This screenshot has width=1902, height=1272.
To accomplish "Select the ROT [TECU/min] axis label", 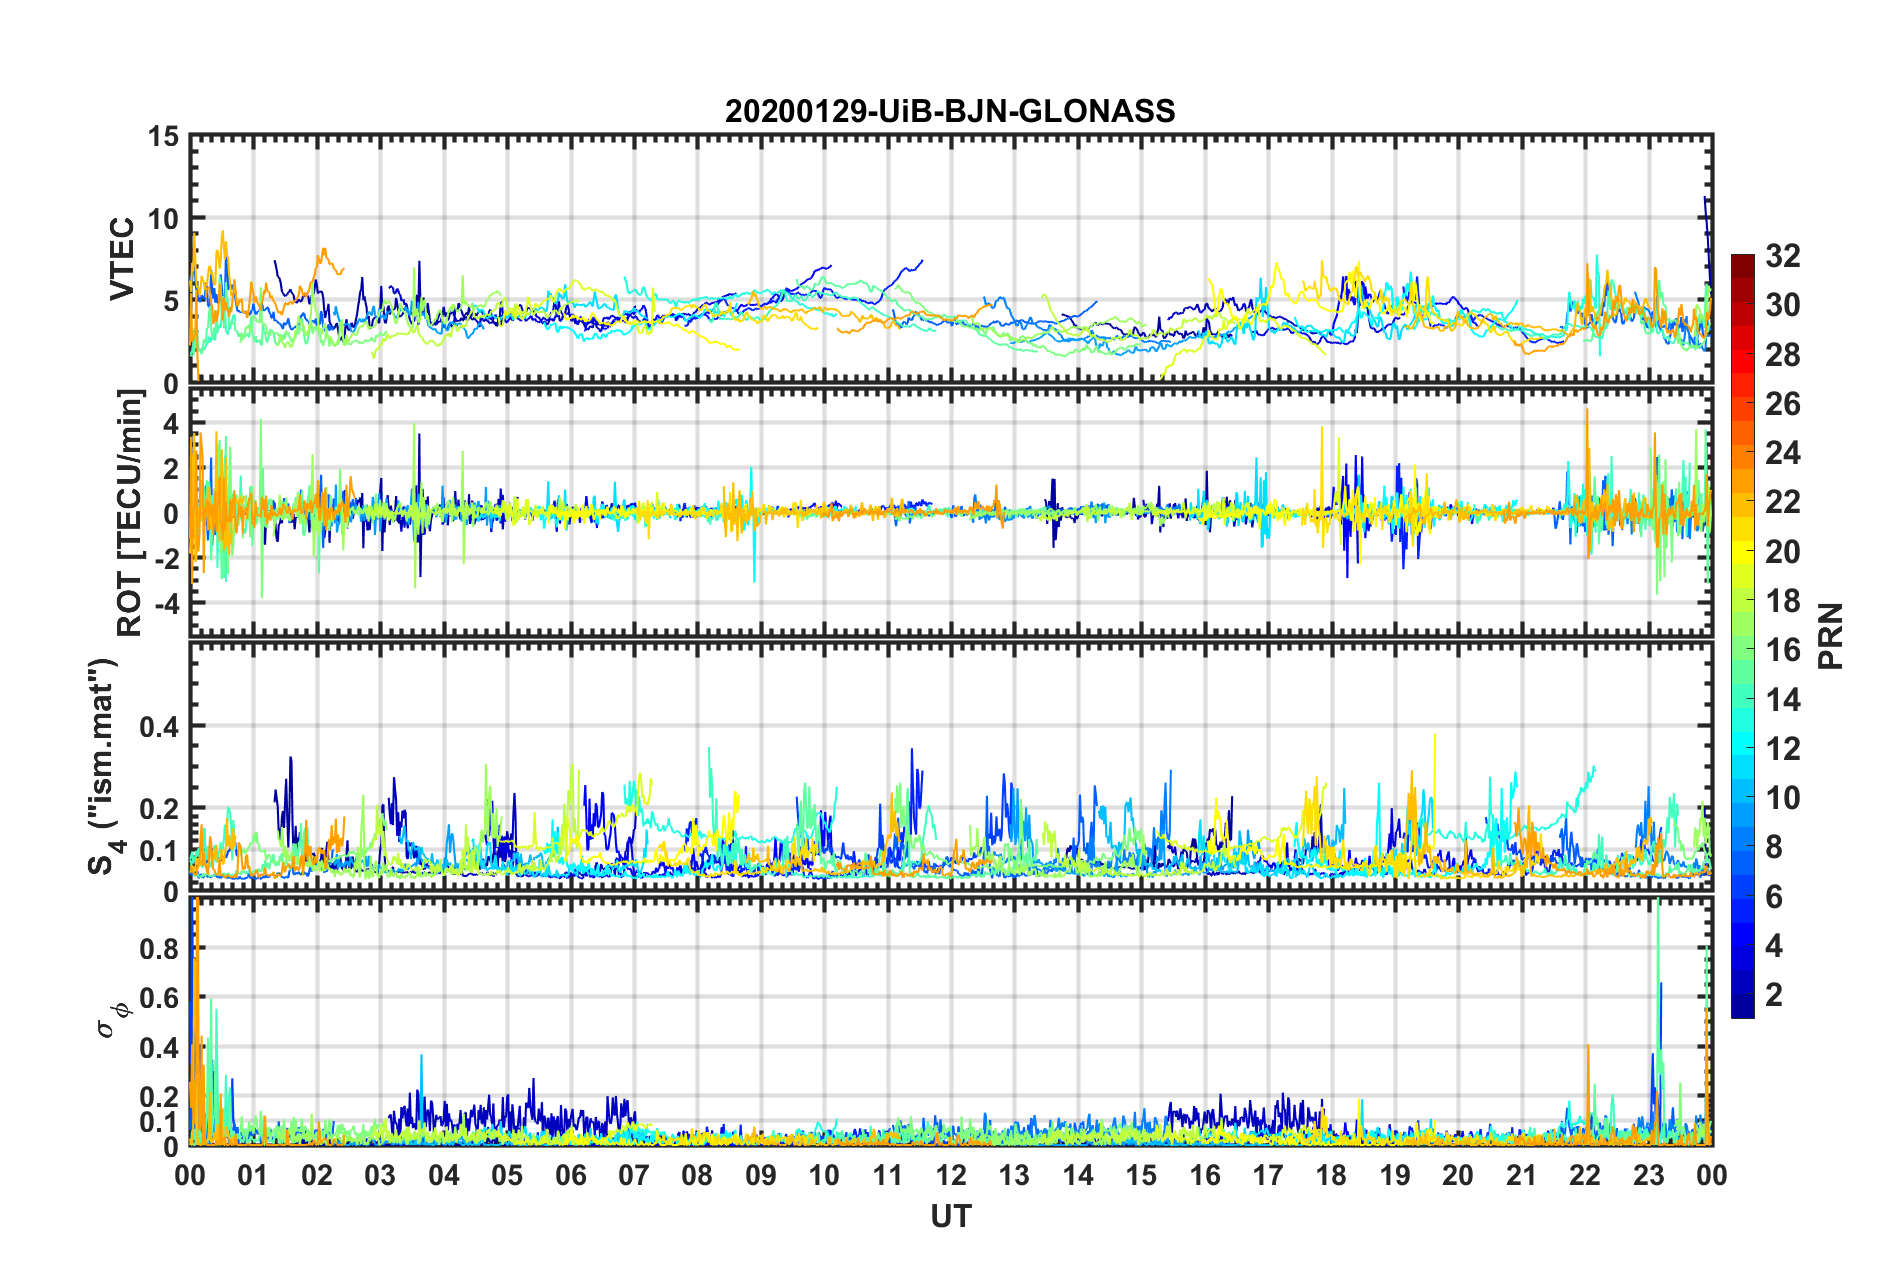I will click(x=130, y=513).
